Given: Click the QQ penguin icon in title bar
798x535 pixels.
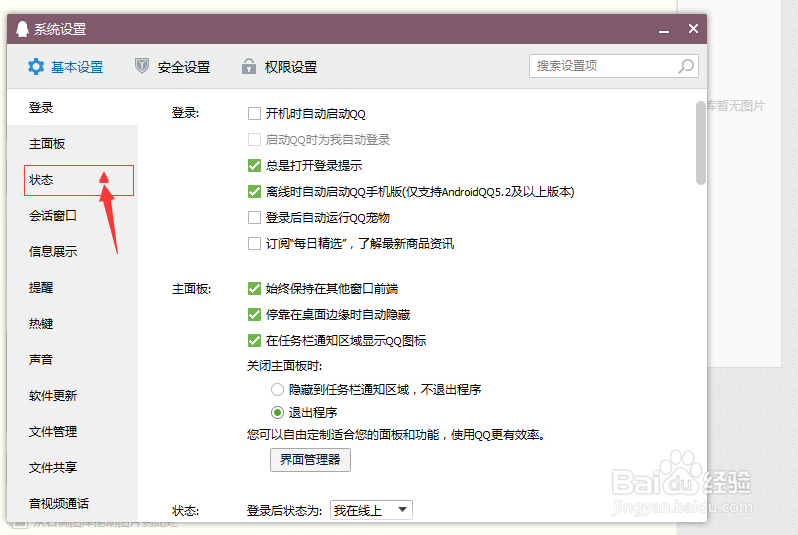Looking at the screenshot, I should click(x=22, y=29).
